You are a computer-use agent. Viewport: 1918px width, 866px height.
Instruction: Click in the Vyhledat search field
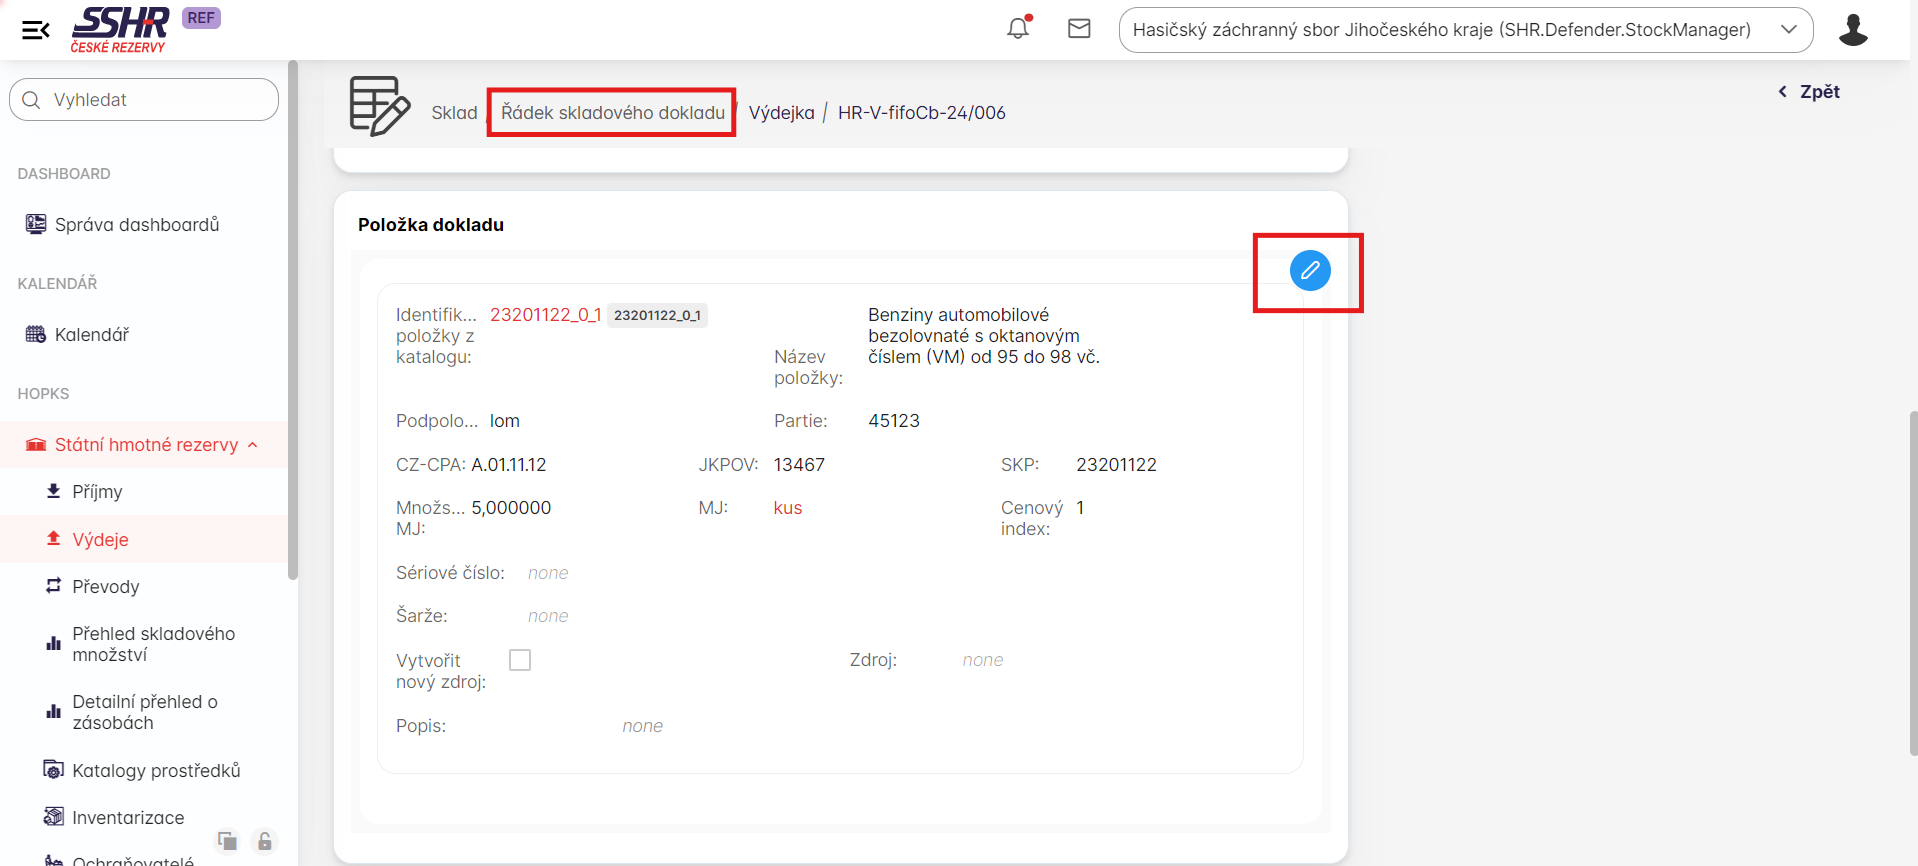coord(144,100)
